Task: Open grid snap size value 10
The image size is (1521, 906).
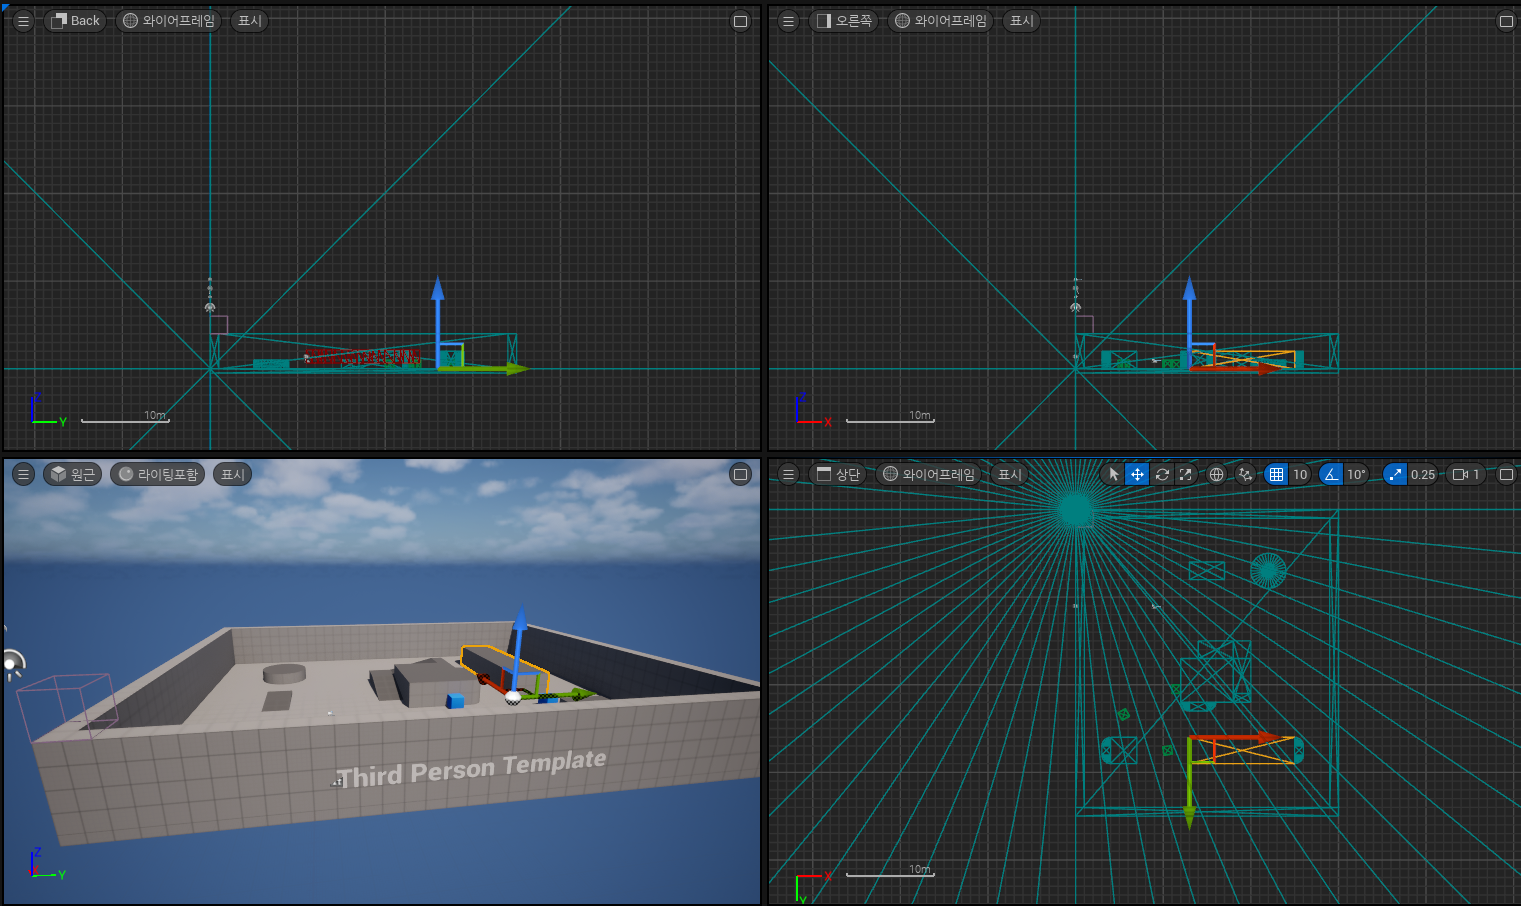Action: coord(1300,474)
